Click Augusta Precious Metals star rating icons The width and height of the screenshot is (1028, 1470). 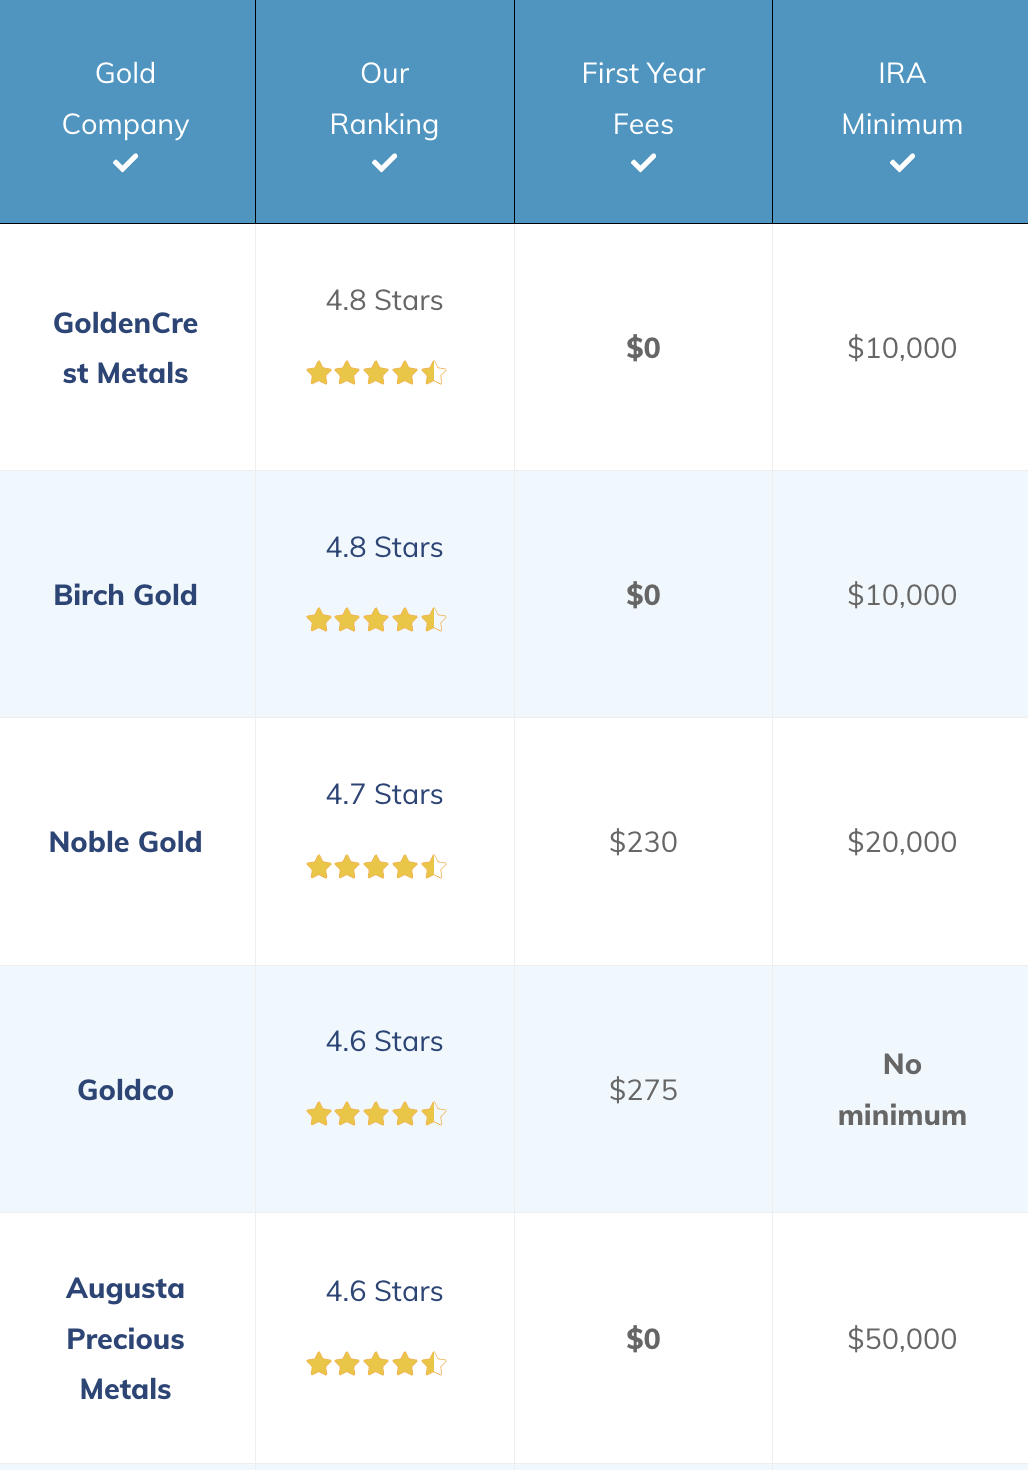(x=376, y=1364)
